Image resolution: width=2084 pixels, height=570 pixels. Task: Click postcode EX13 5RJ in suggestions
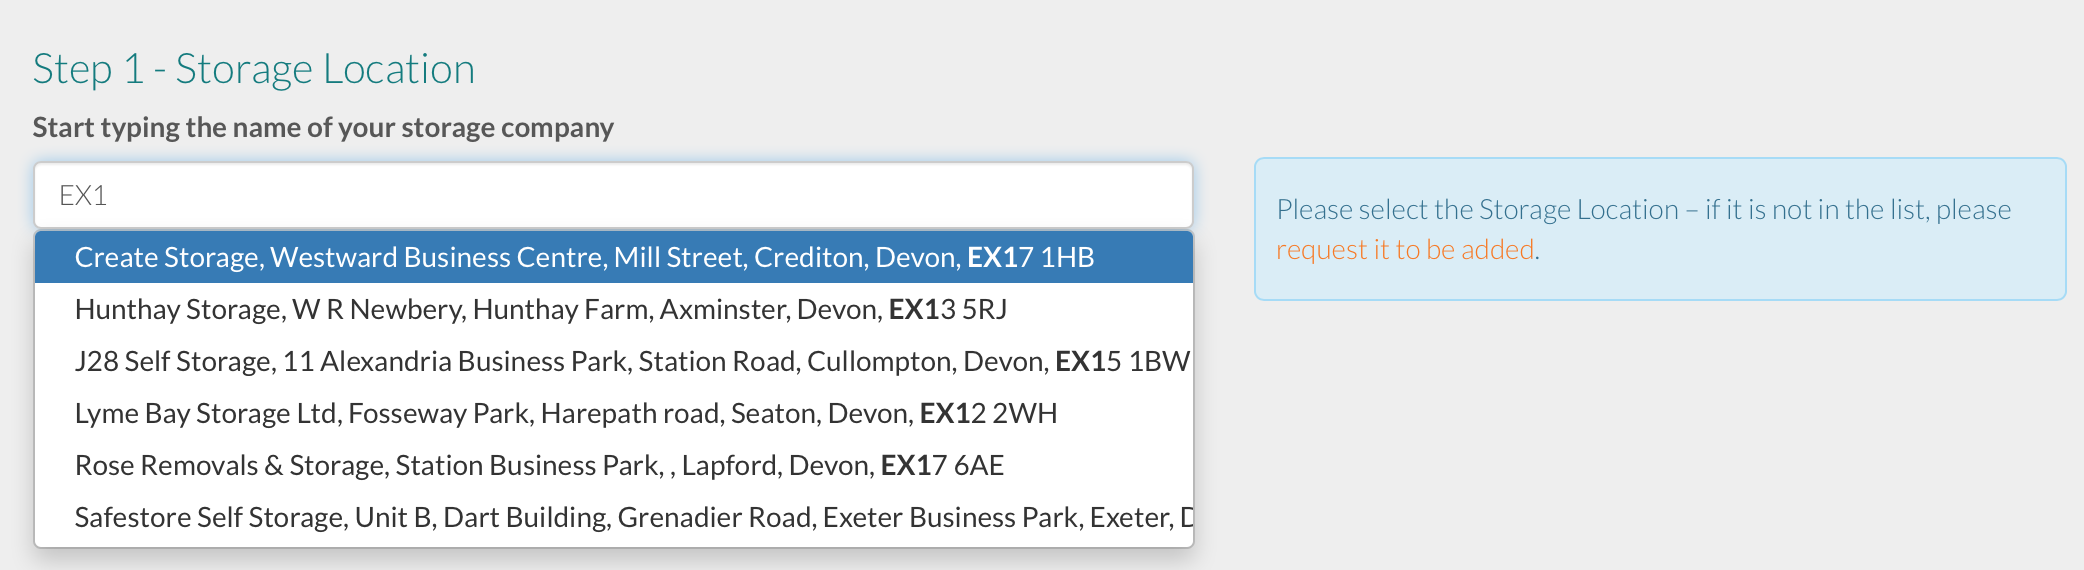tap(947, 310)
